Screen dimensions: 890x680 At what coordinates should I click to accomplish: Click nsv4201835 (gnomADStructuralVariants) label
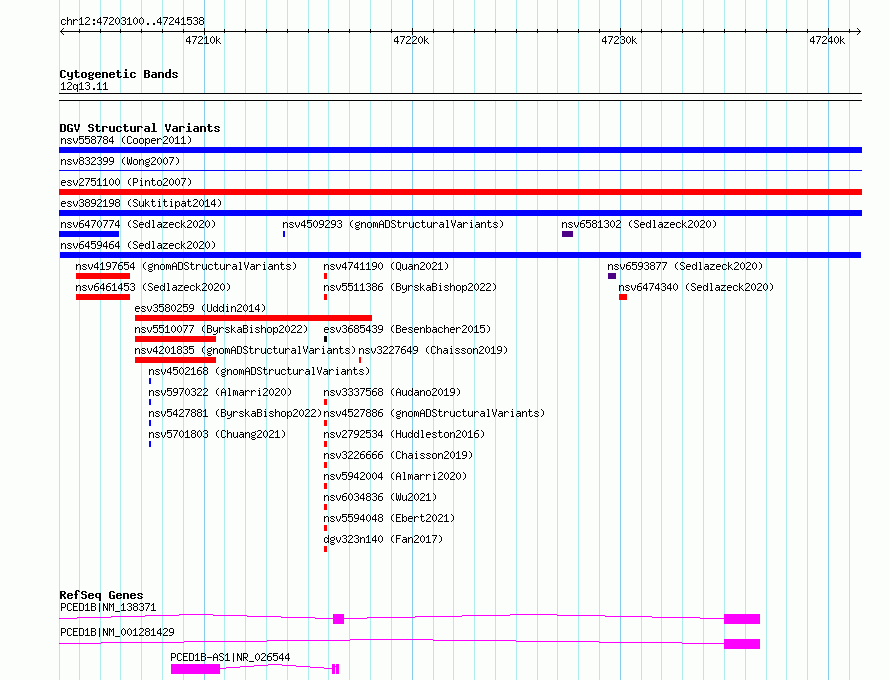[x=245, y=350]
